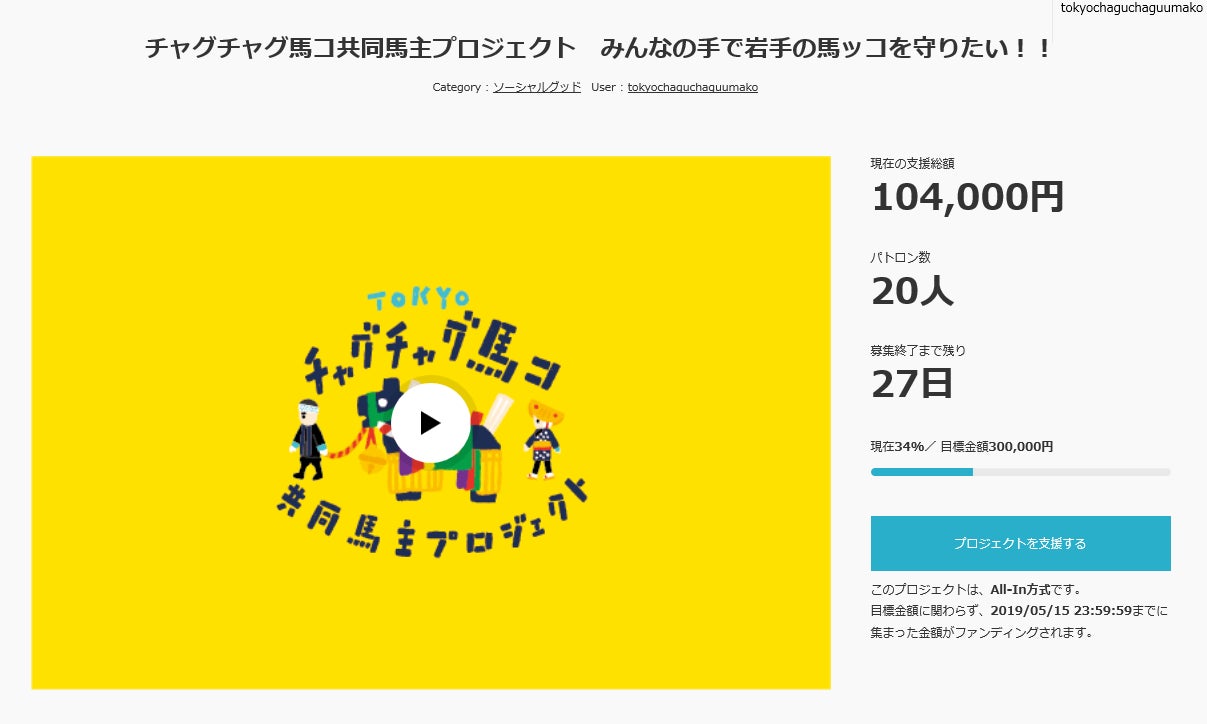Click the man illustration leading the horse
The width and height of the screenshot is (1207, 724).
click(310, 438)
